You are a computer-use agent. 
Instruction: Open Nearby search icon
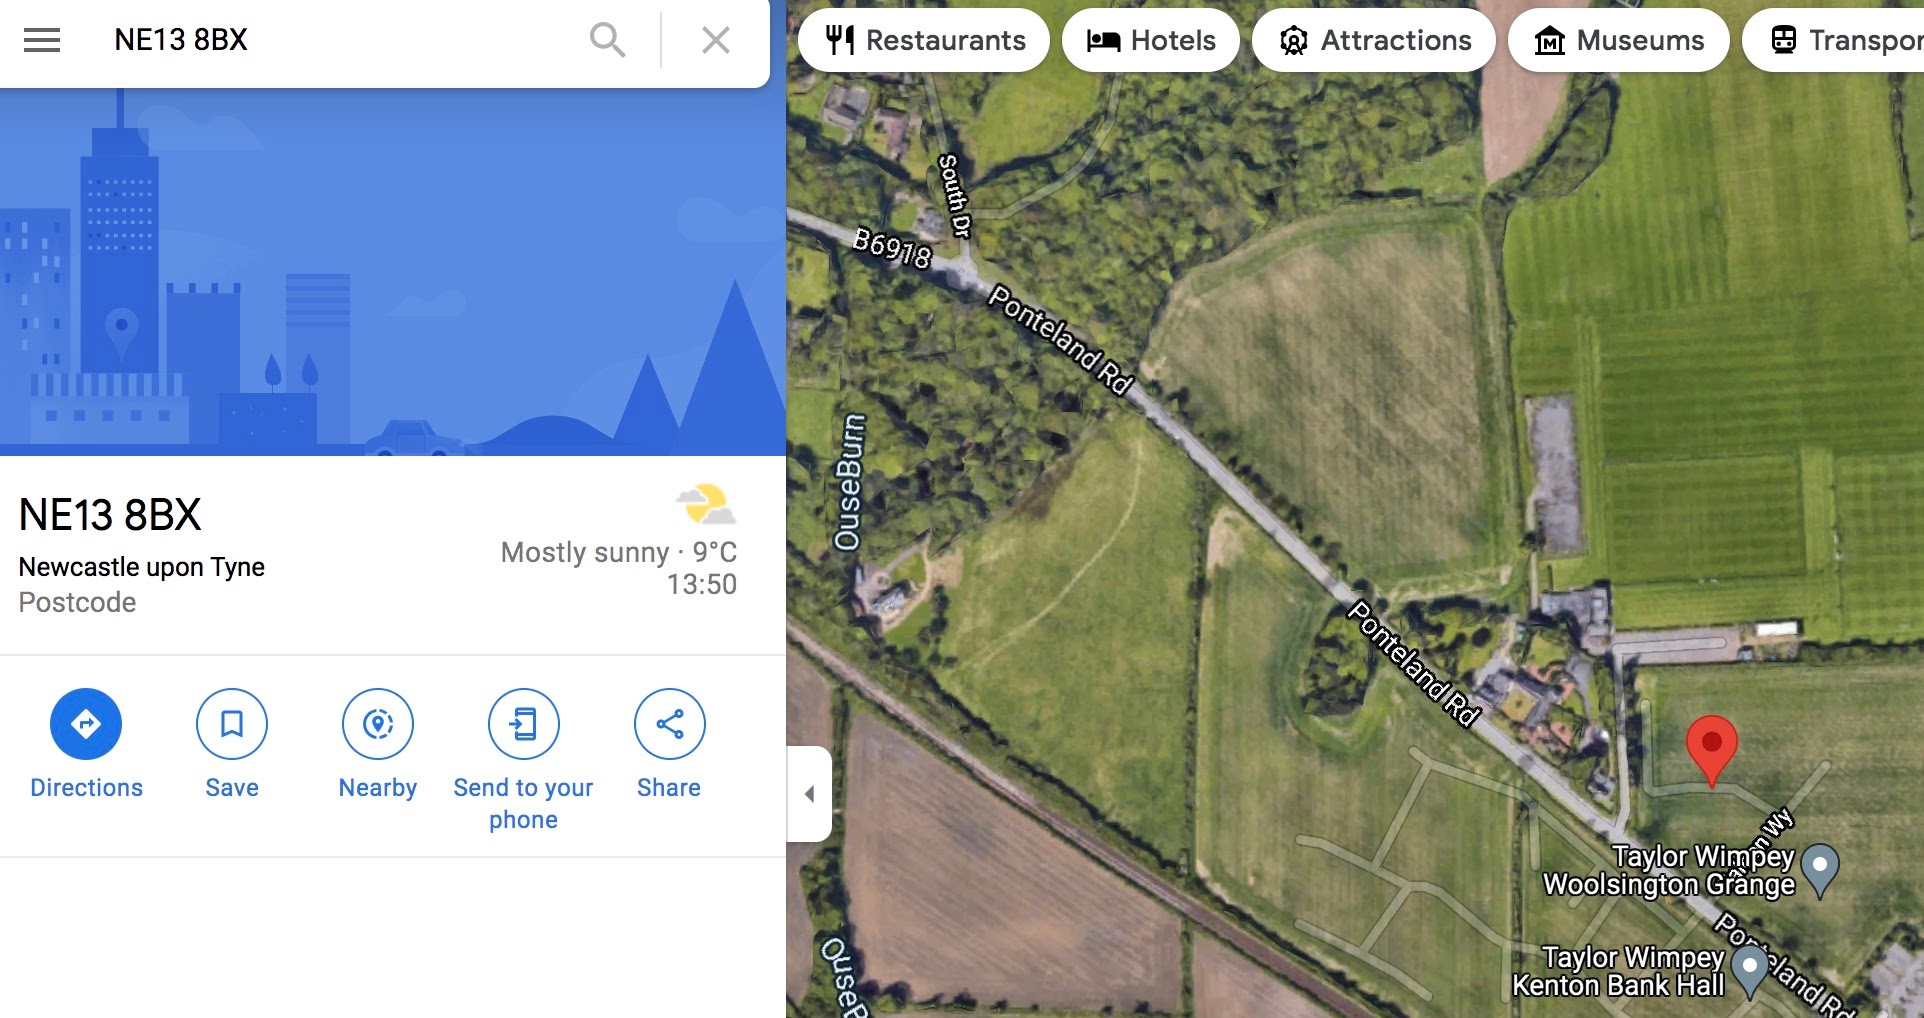coord(378,724)
